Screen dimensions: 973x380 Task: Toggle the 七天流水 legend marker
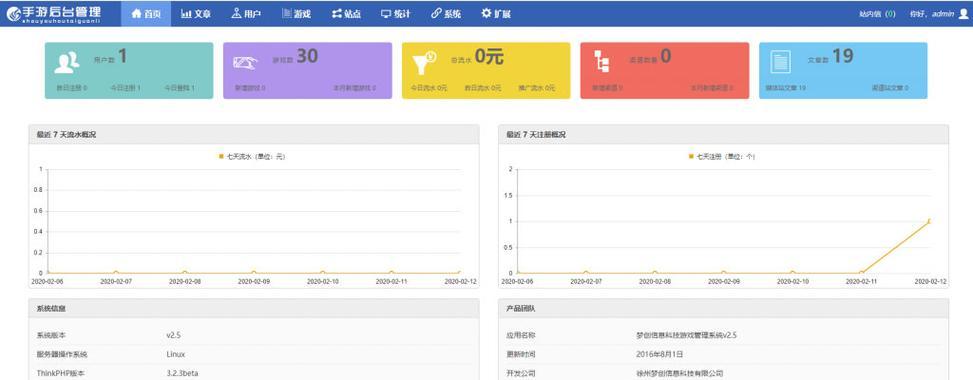(221, 156)
